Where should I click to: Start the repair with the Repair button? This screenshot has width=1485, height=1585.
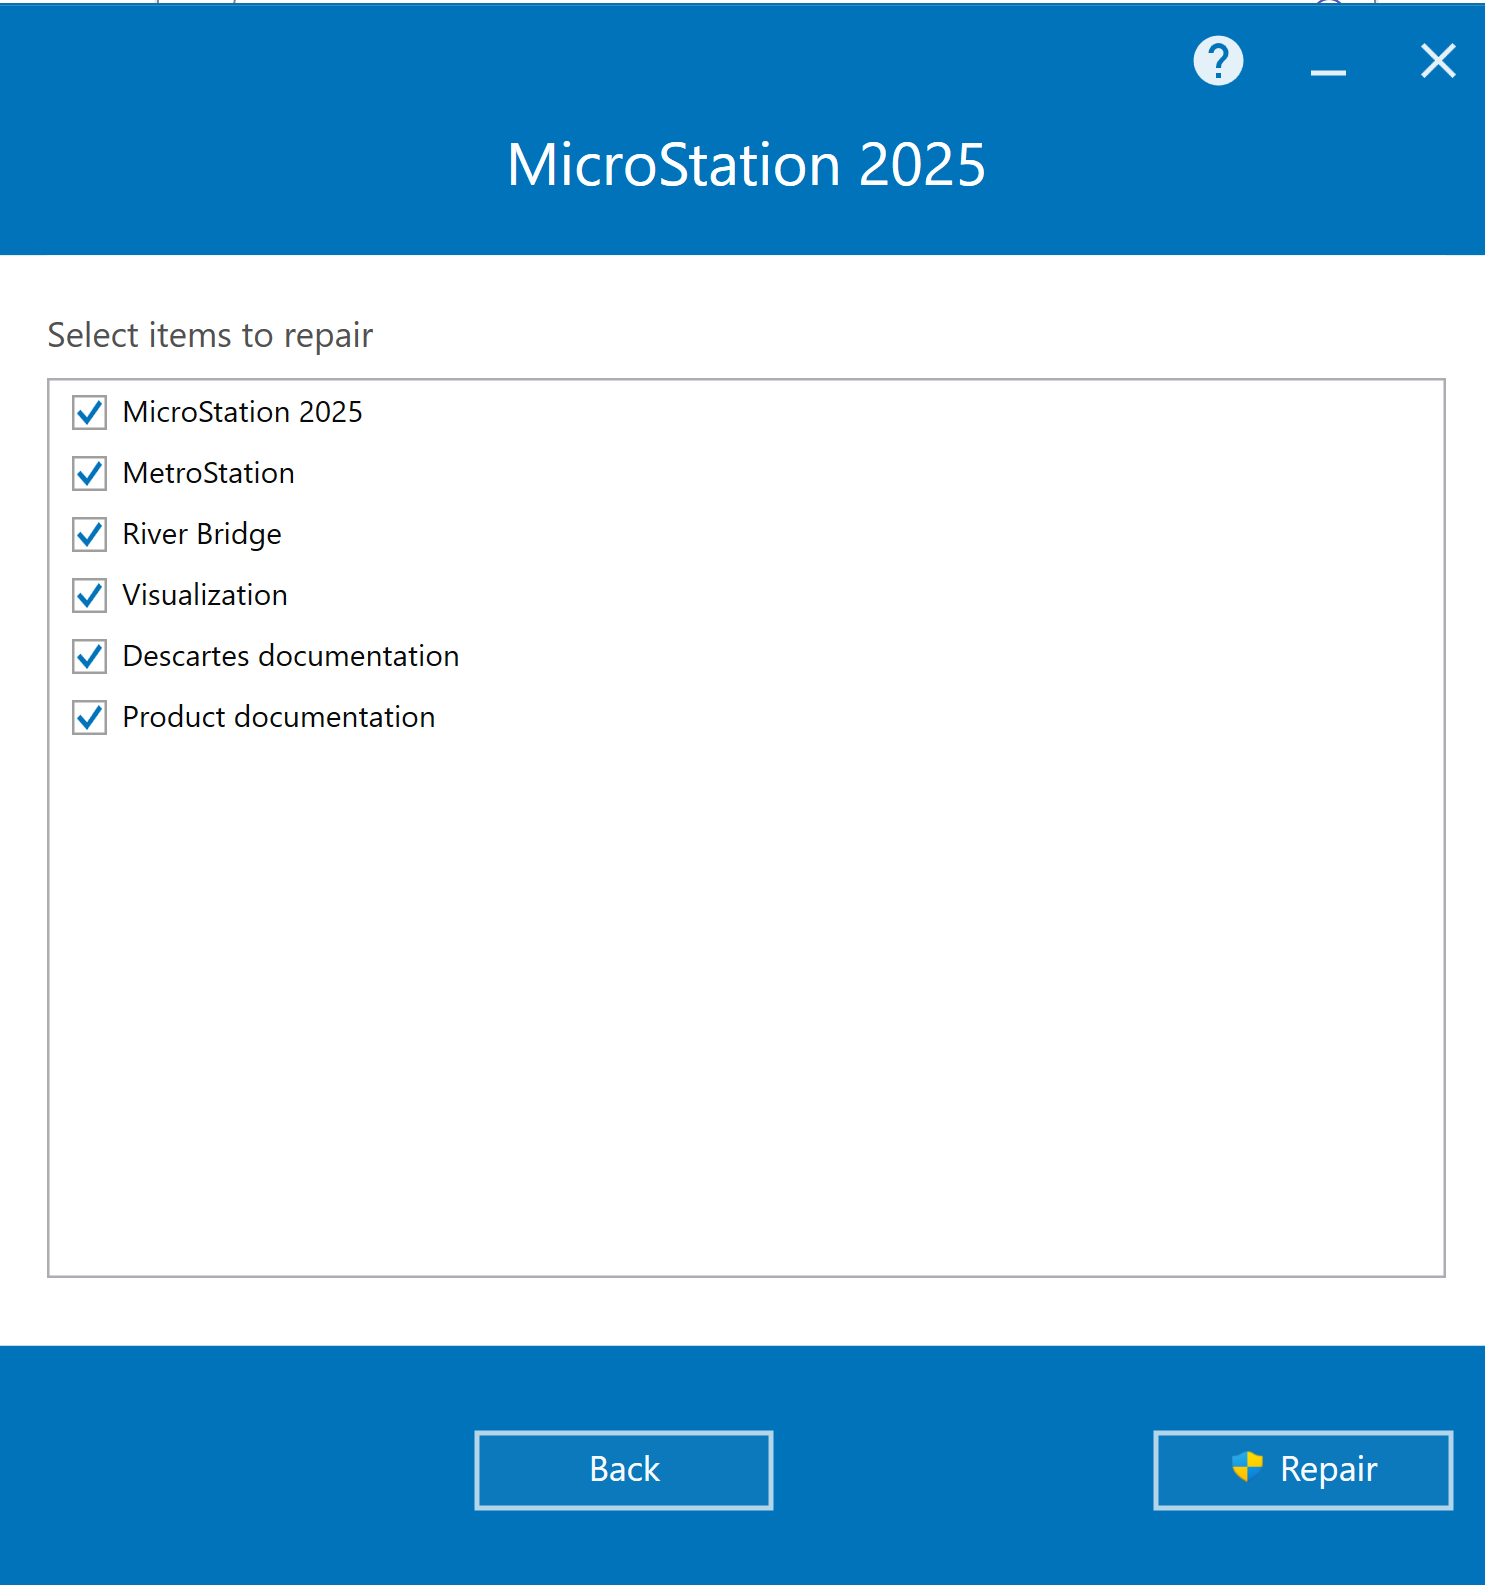(1303, 1470)
